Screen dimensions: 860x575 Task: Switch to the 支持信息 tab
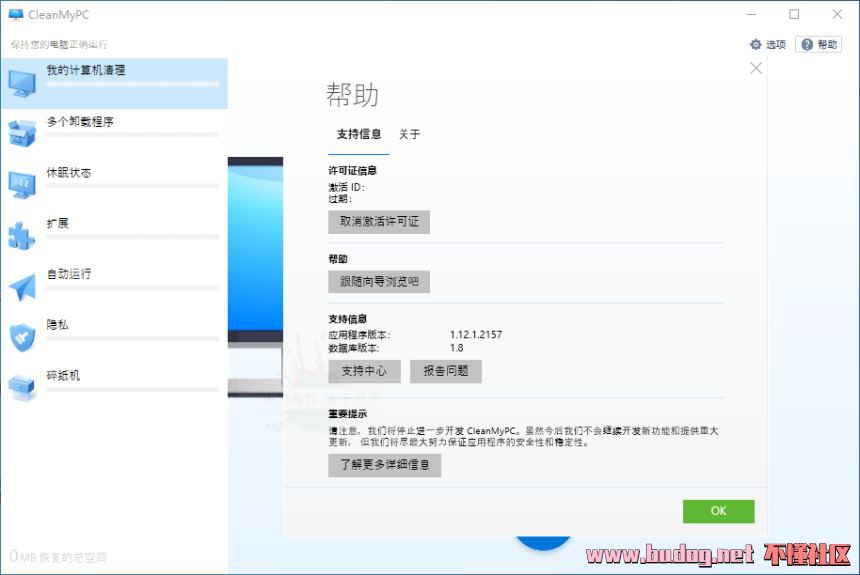(359, 134)
